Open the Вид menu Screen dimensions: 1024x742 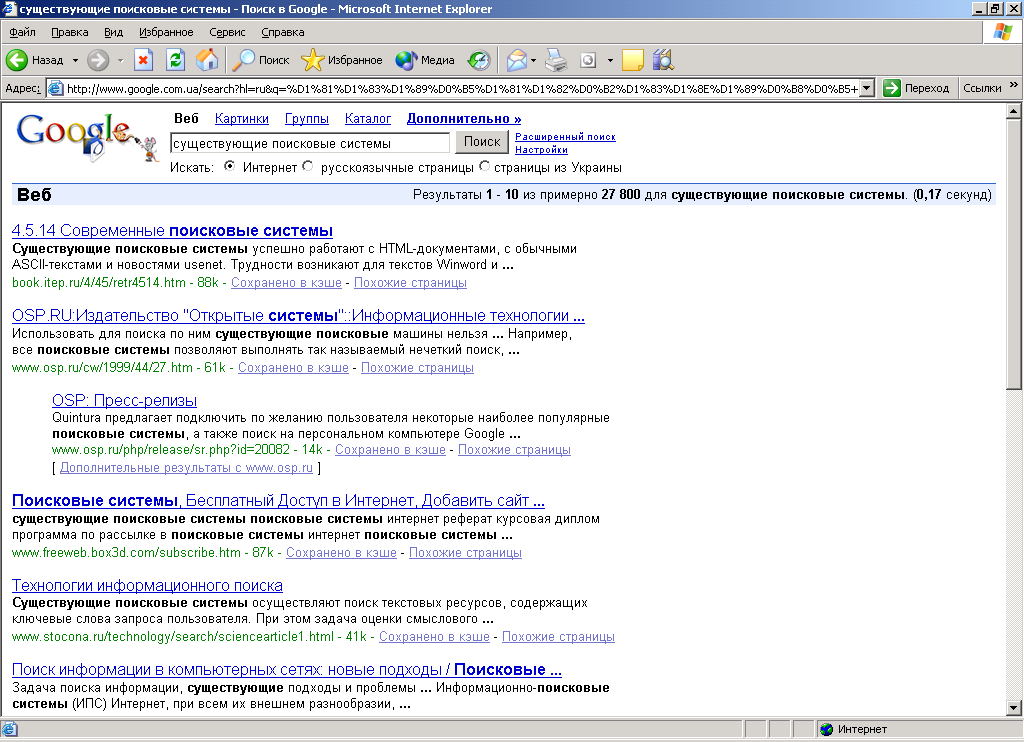[114, 32]
